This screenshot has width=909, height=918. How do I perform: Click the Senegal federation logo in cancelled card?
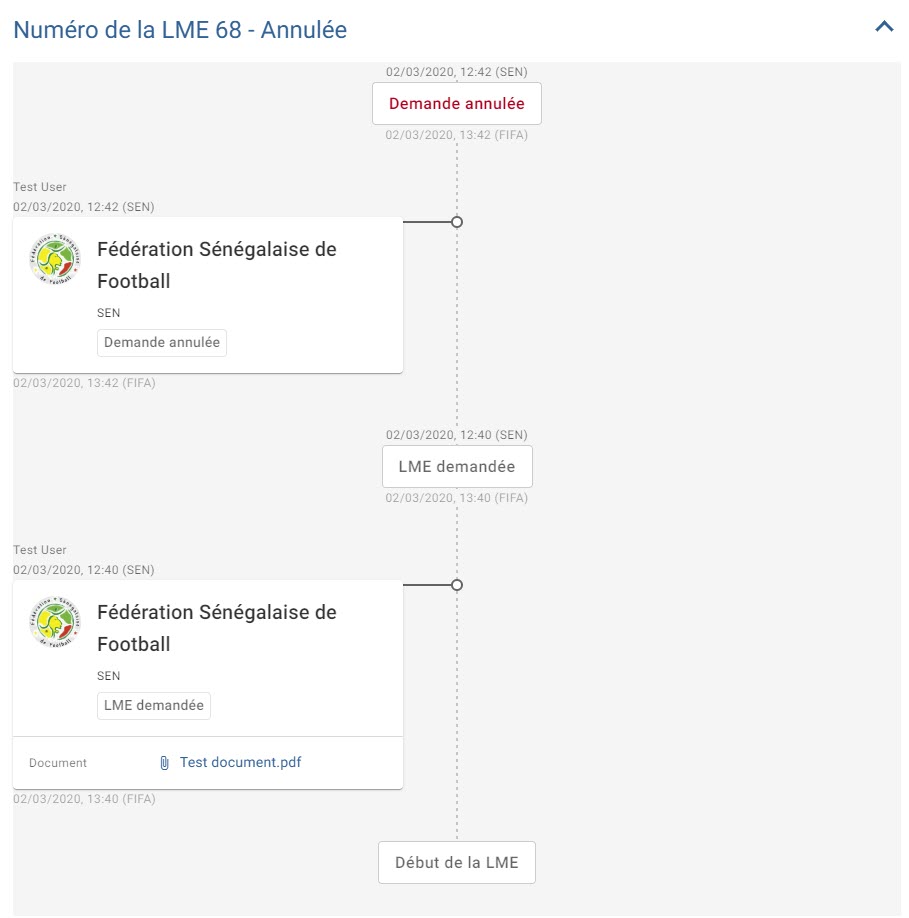tap(55, 259)
